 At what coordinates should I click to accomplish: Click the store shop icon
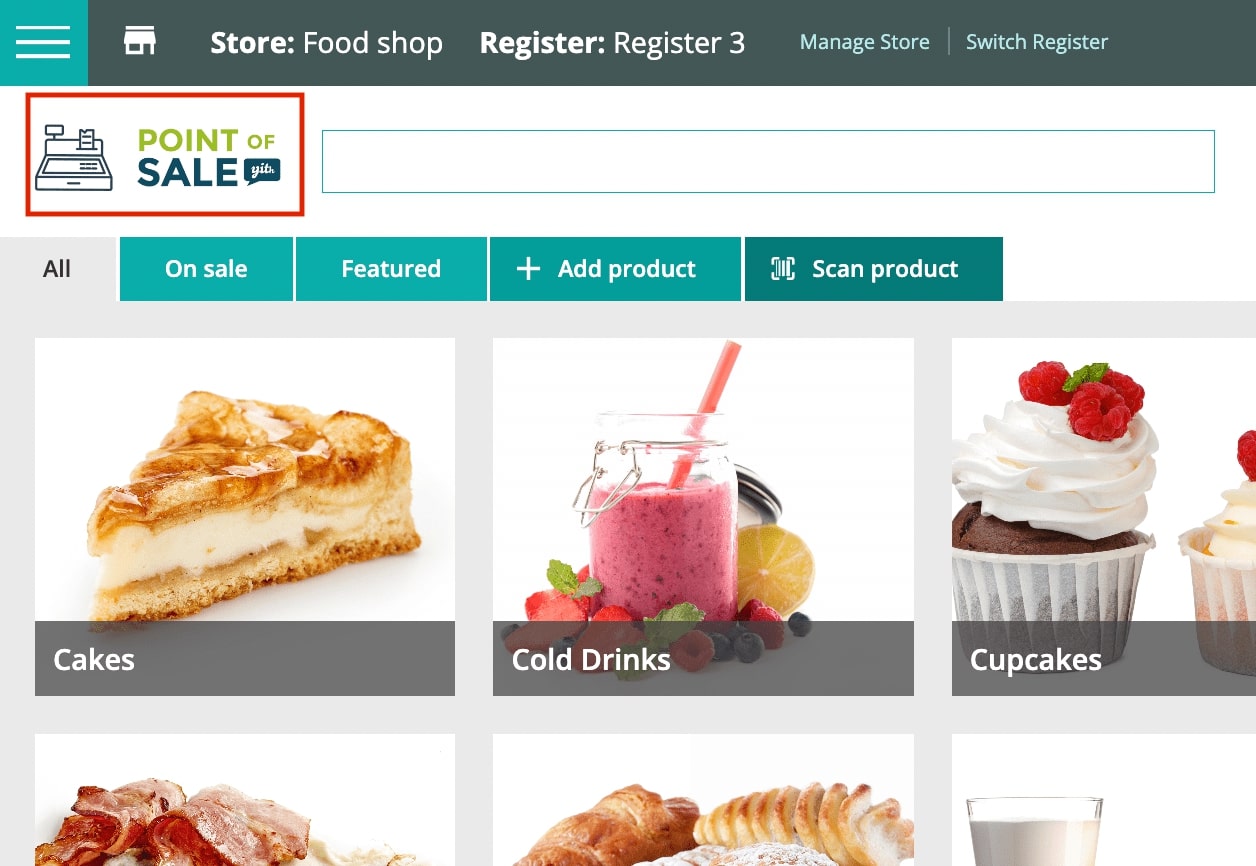point(140,42)
